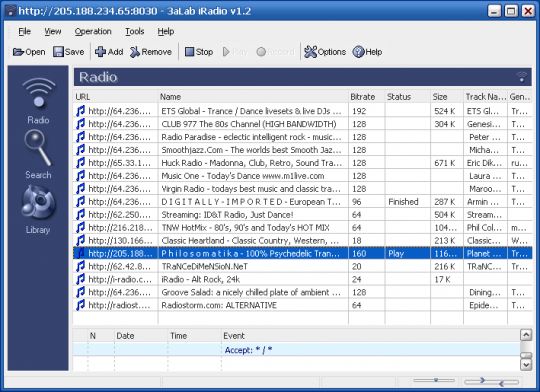Click the music note icon for Virgin Radio
The width and height of the screenshot is (540, 392).
[x=81, y=189]
